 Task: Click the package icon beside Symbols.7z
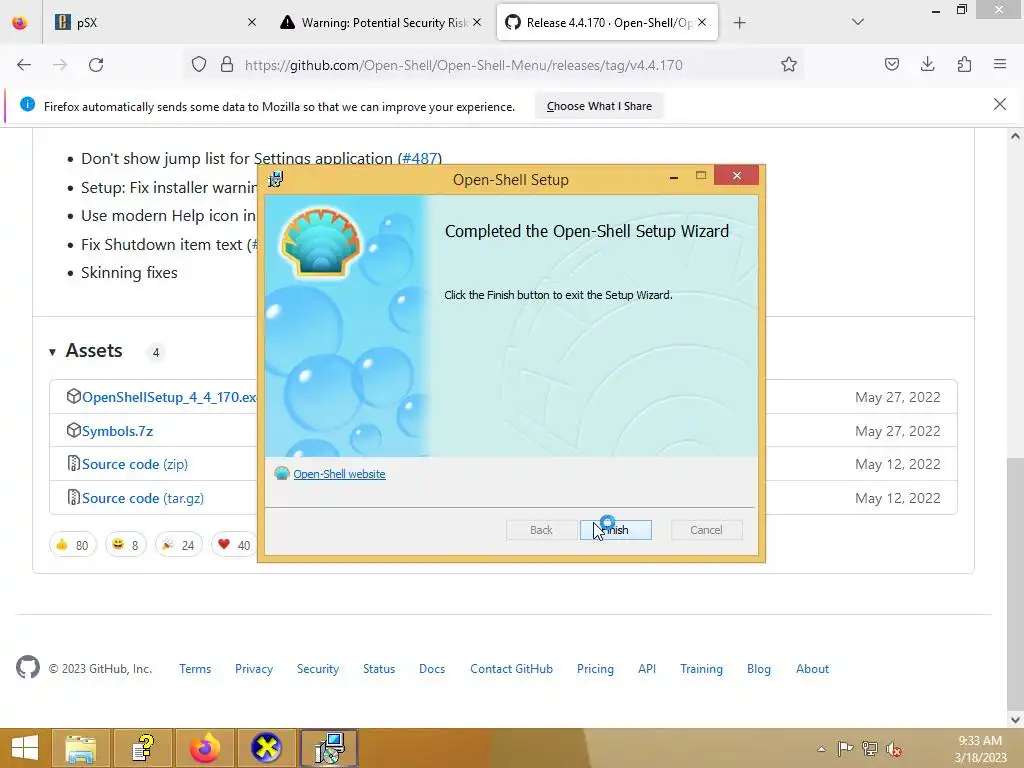(73, 430)
